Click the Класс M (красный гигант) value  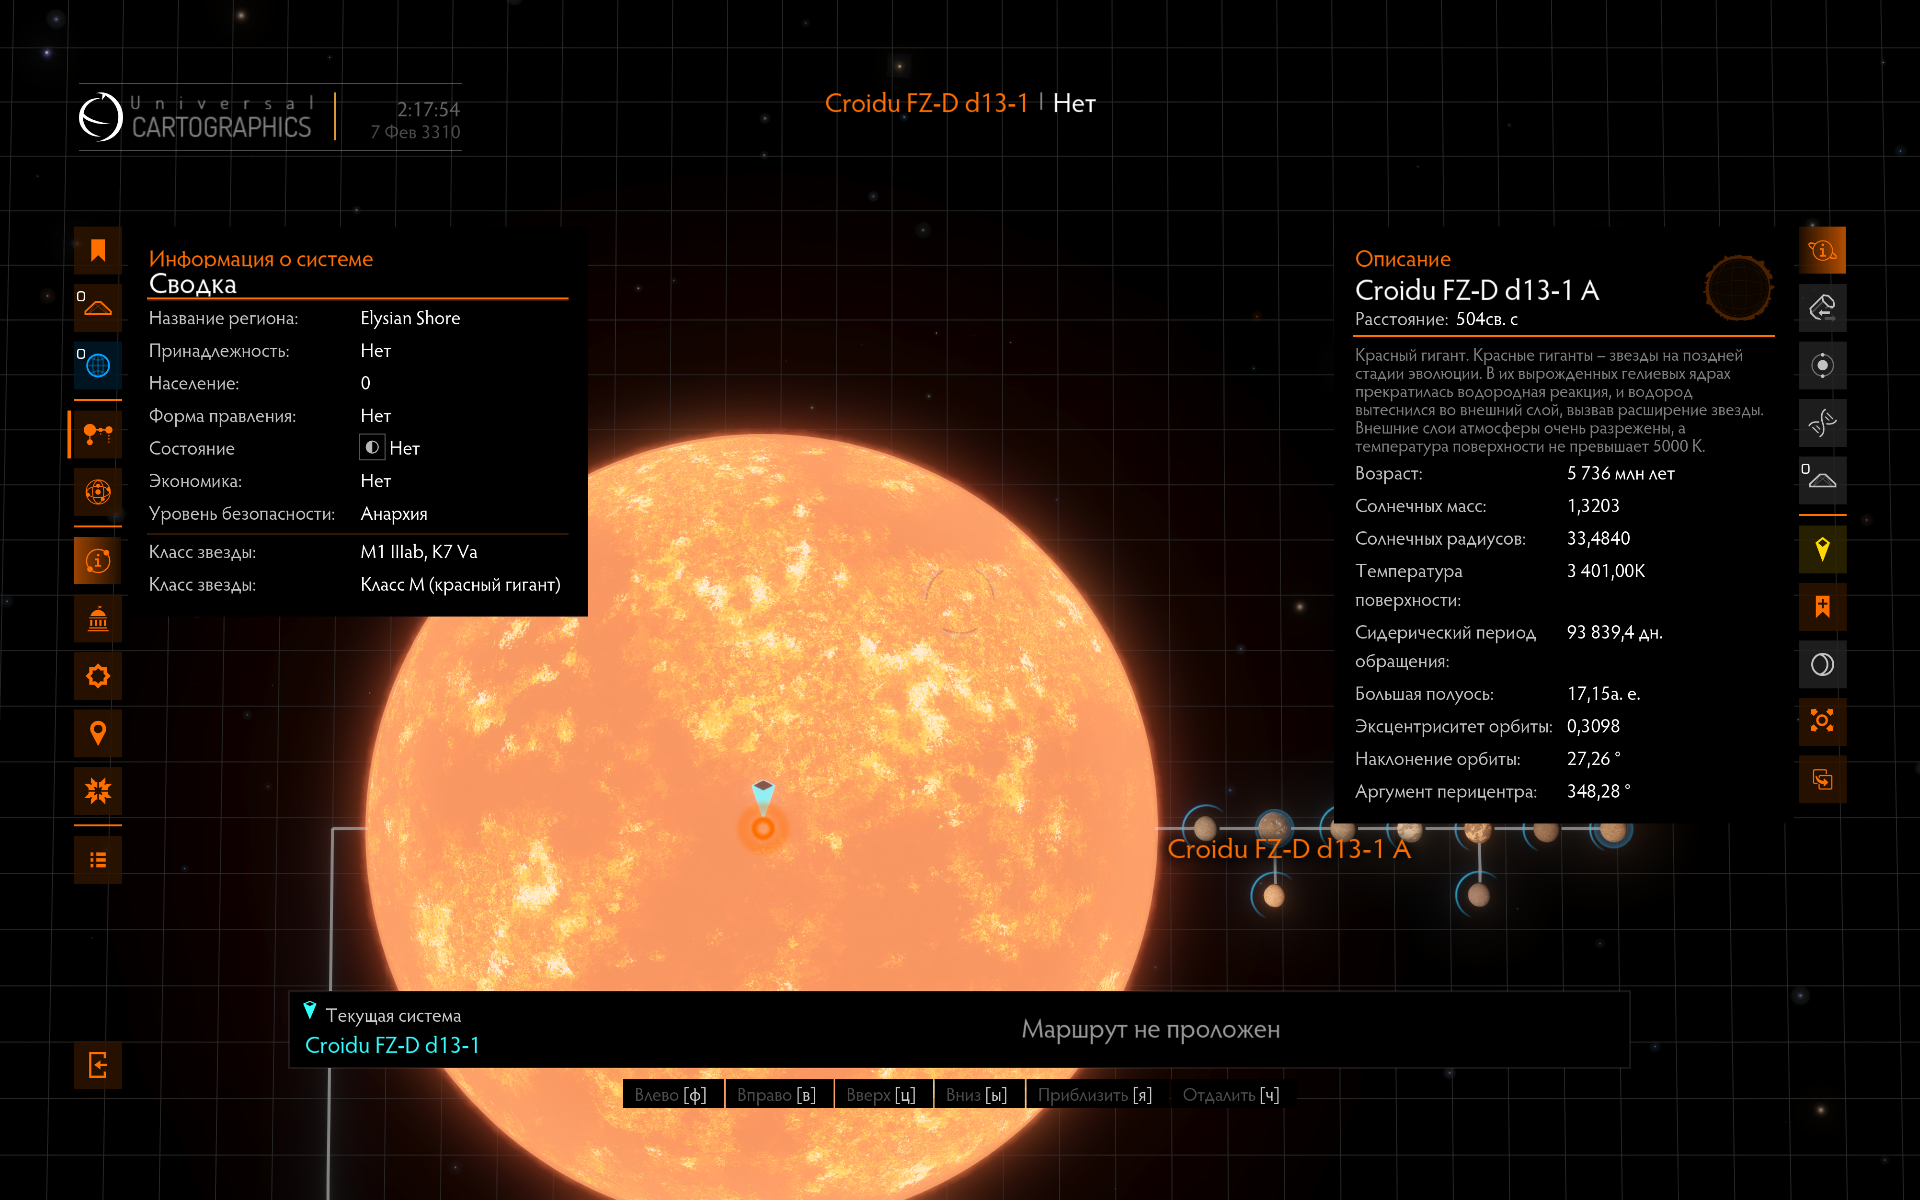(x=460, y=585)
